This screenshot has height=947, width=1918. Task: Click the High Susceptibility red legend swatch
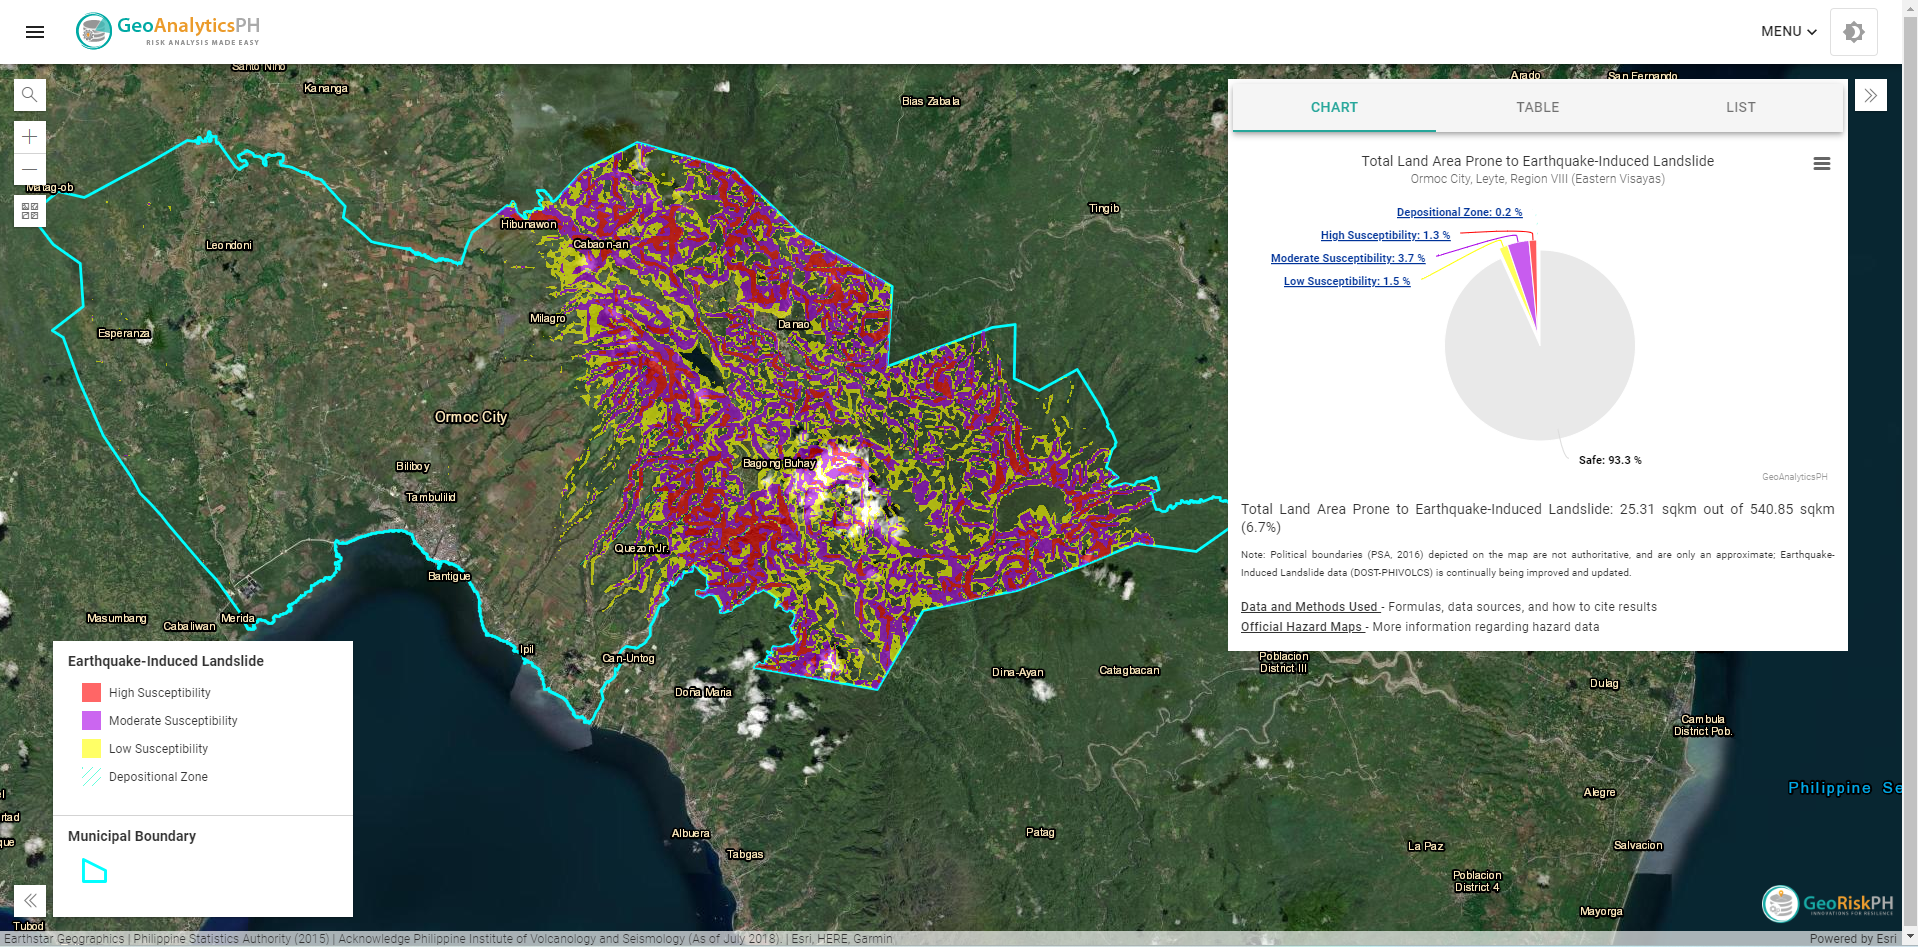91,692
